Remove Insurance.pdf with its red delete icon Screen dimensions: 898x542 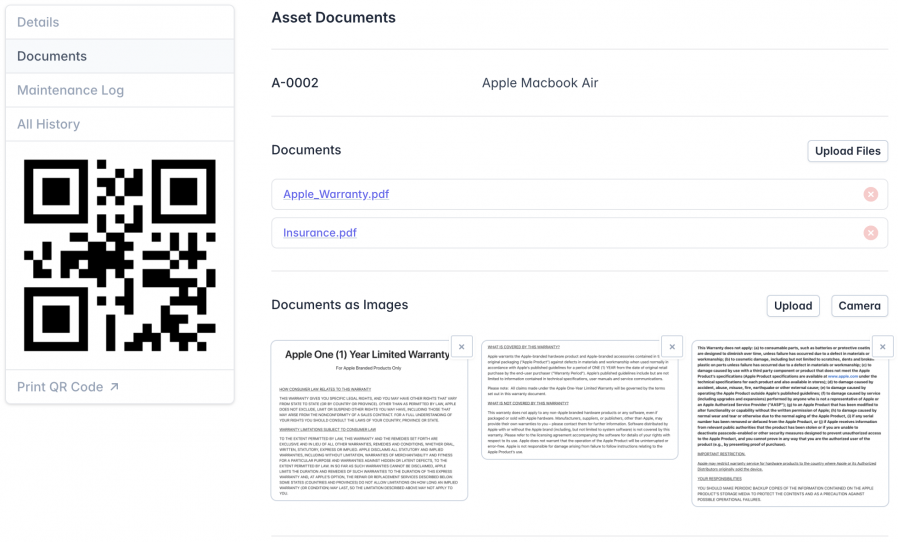[x=871, y=233]
